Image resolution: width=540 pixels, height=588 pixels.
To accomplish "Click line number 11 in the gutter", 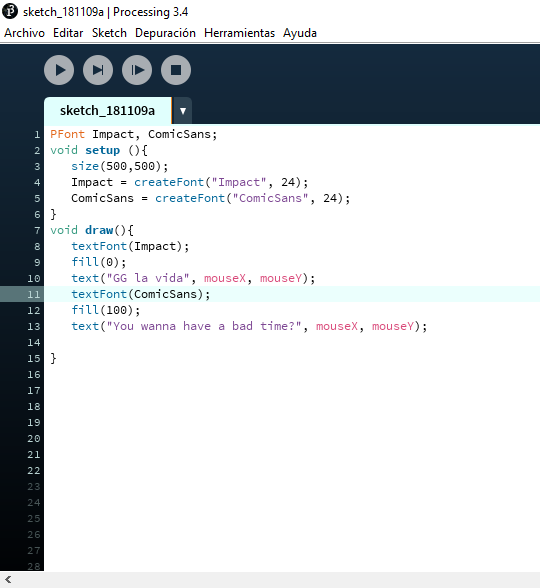I will [33, 294].
